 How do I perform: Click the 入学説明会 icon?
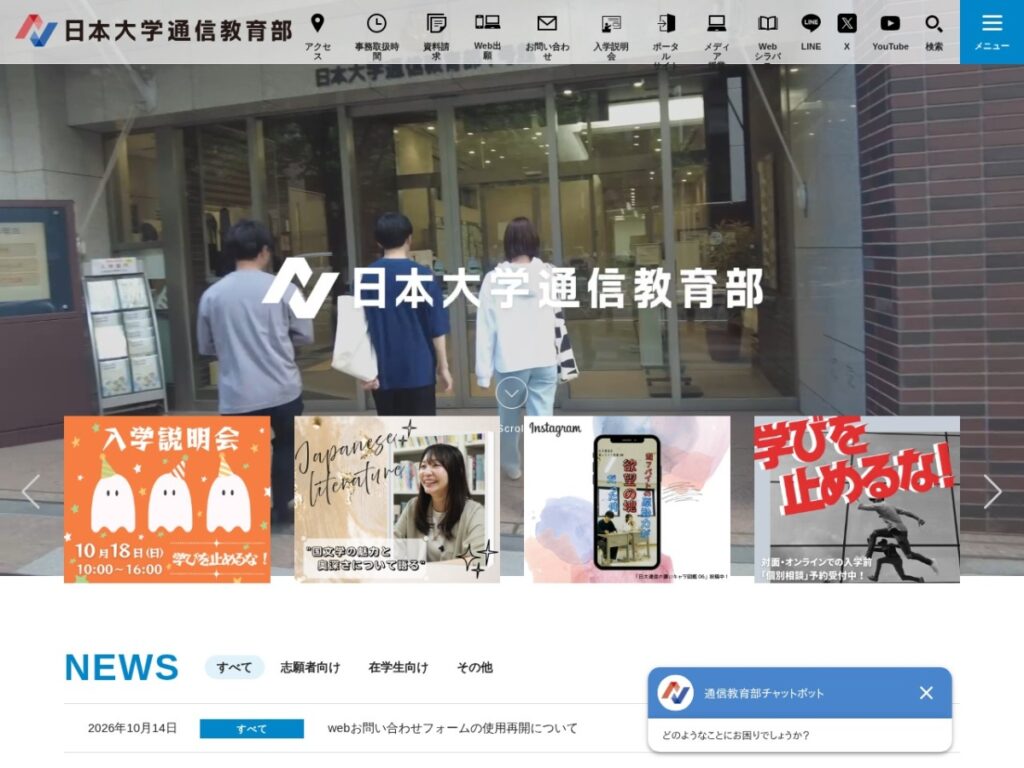pyautogui.click(x=611, y=24)
